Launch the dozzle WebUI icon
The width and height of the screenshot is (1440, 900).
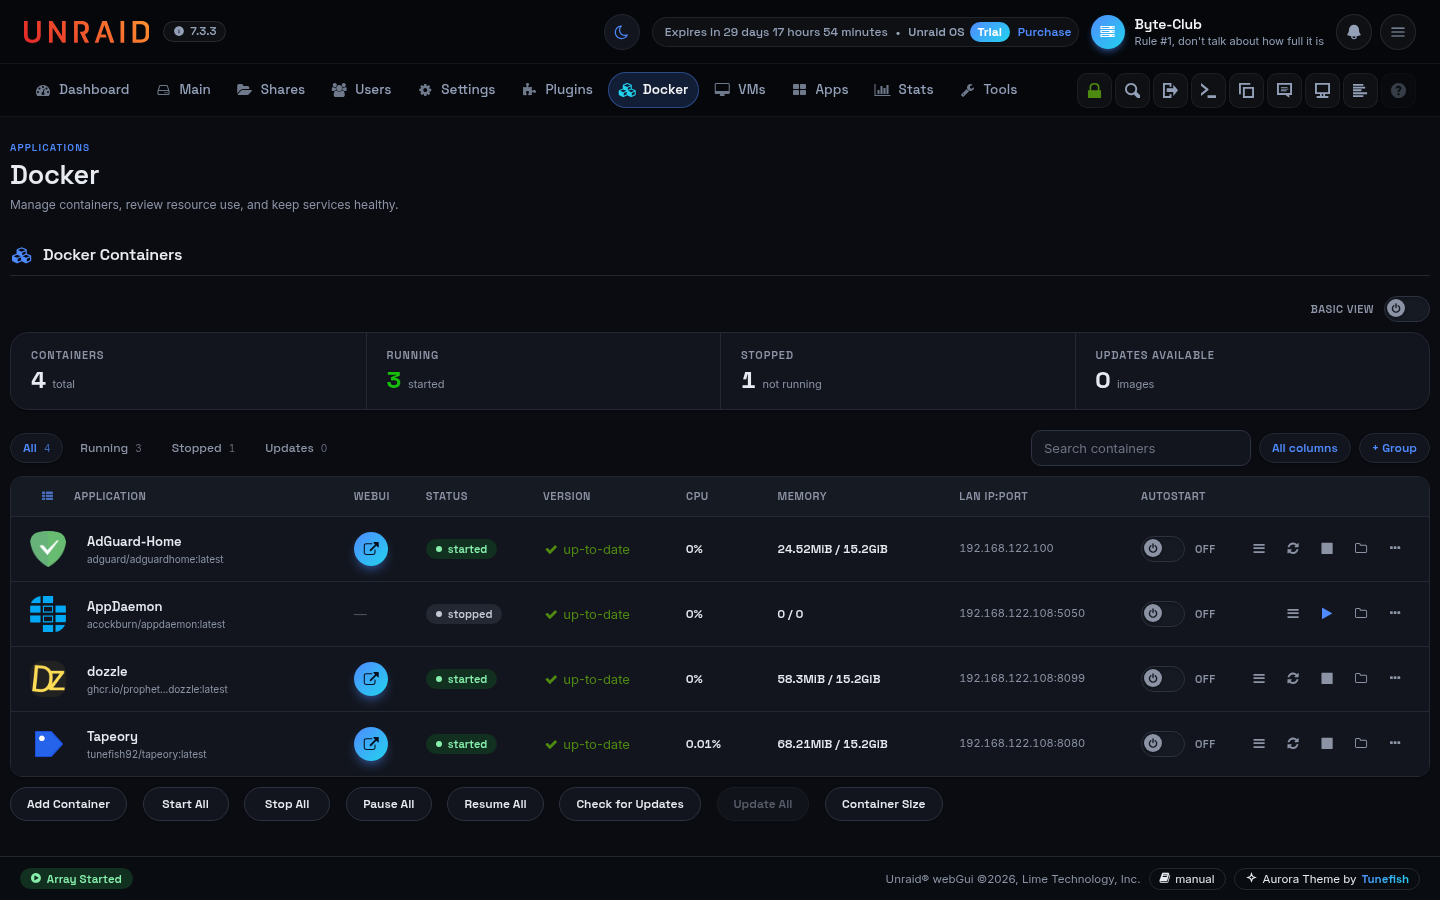(x=371, y=679)
